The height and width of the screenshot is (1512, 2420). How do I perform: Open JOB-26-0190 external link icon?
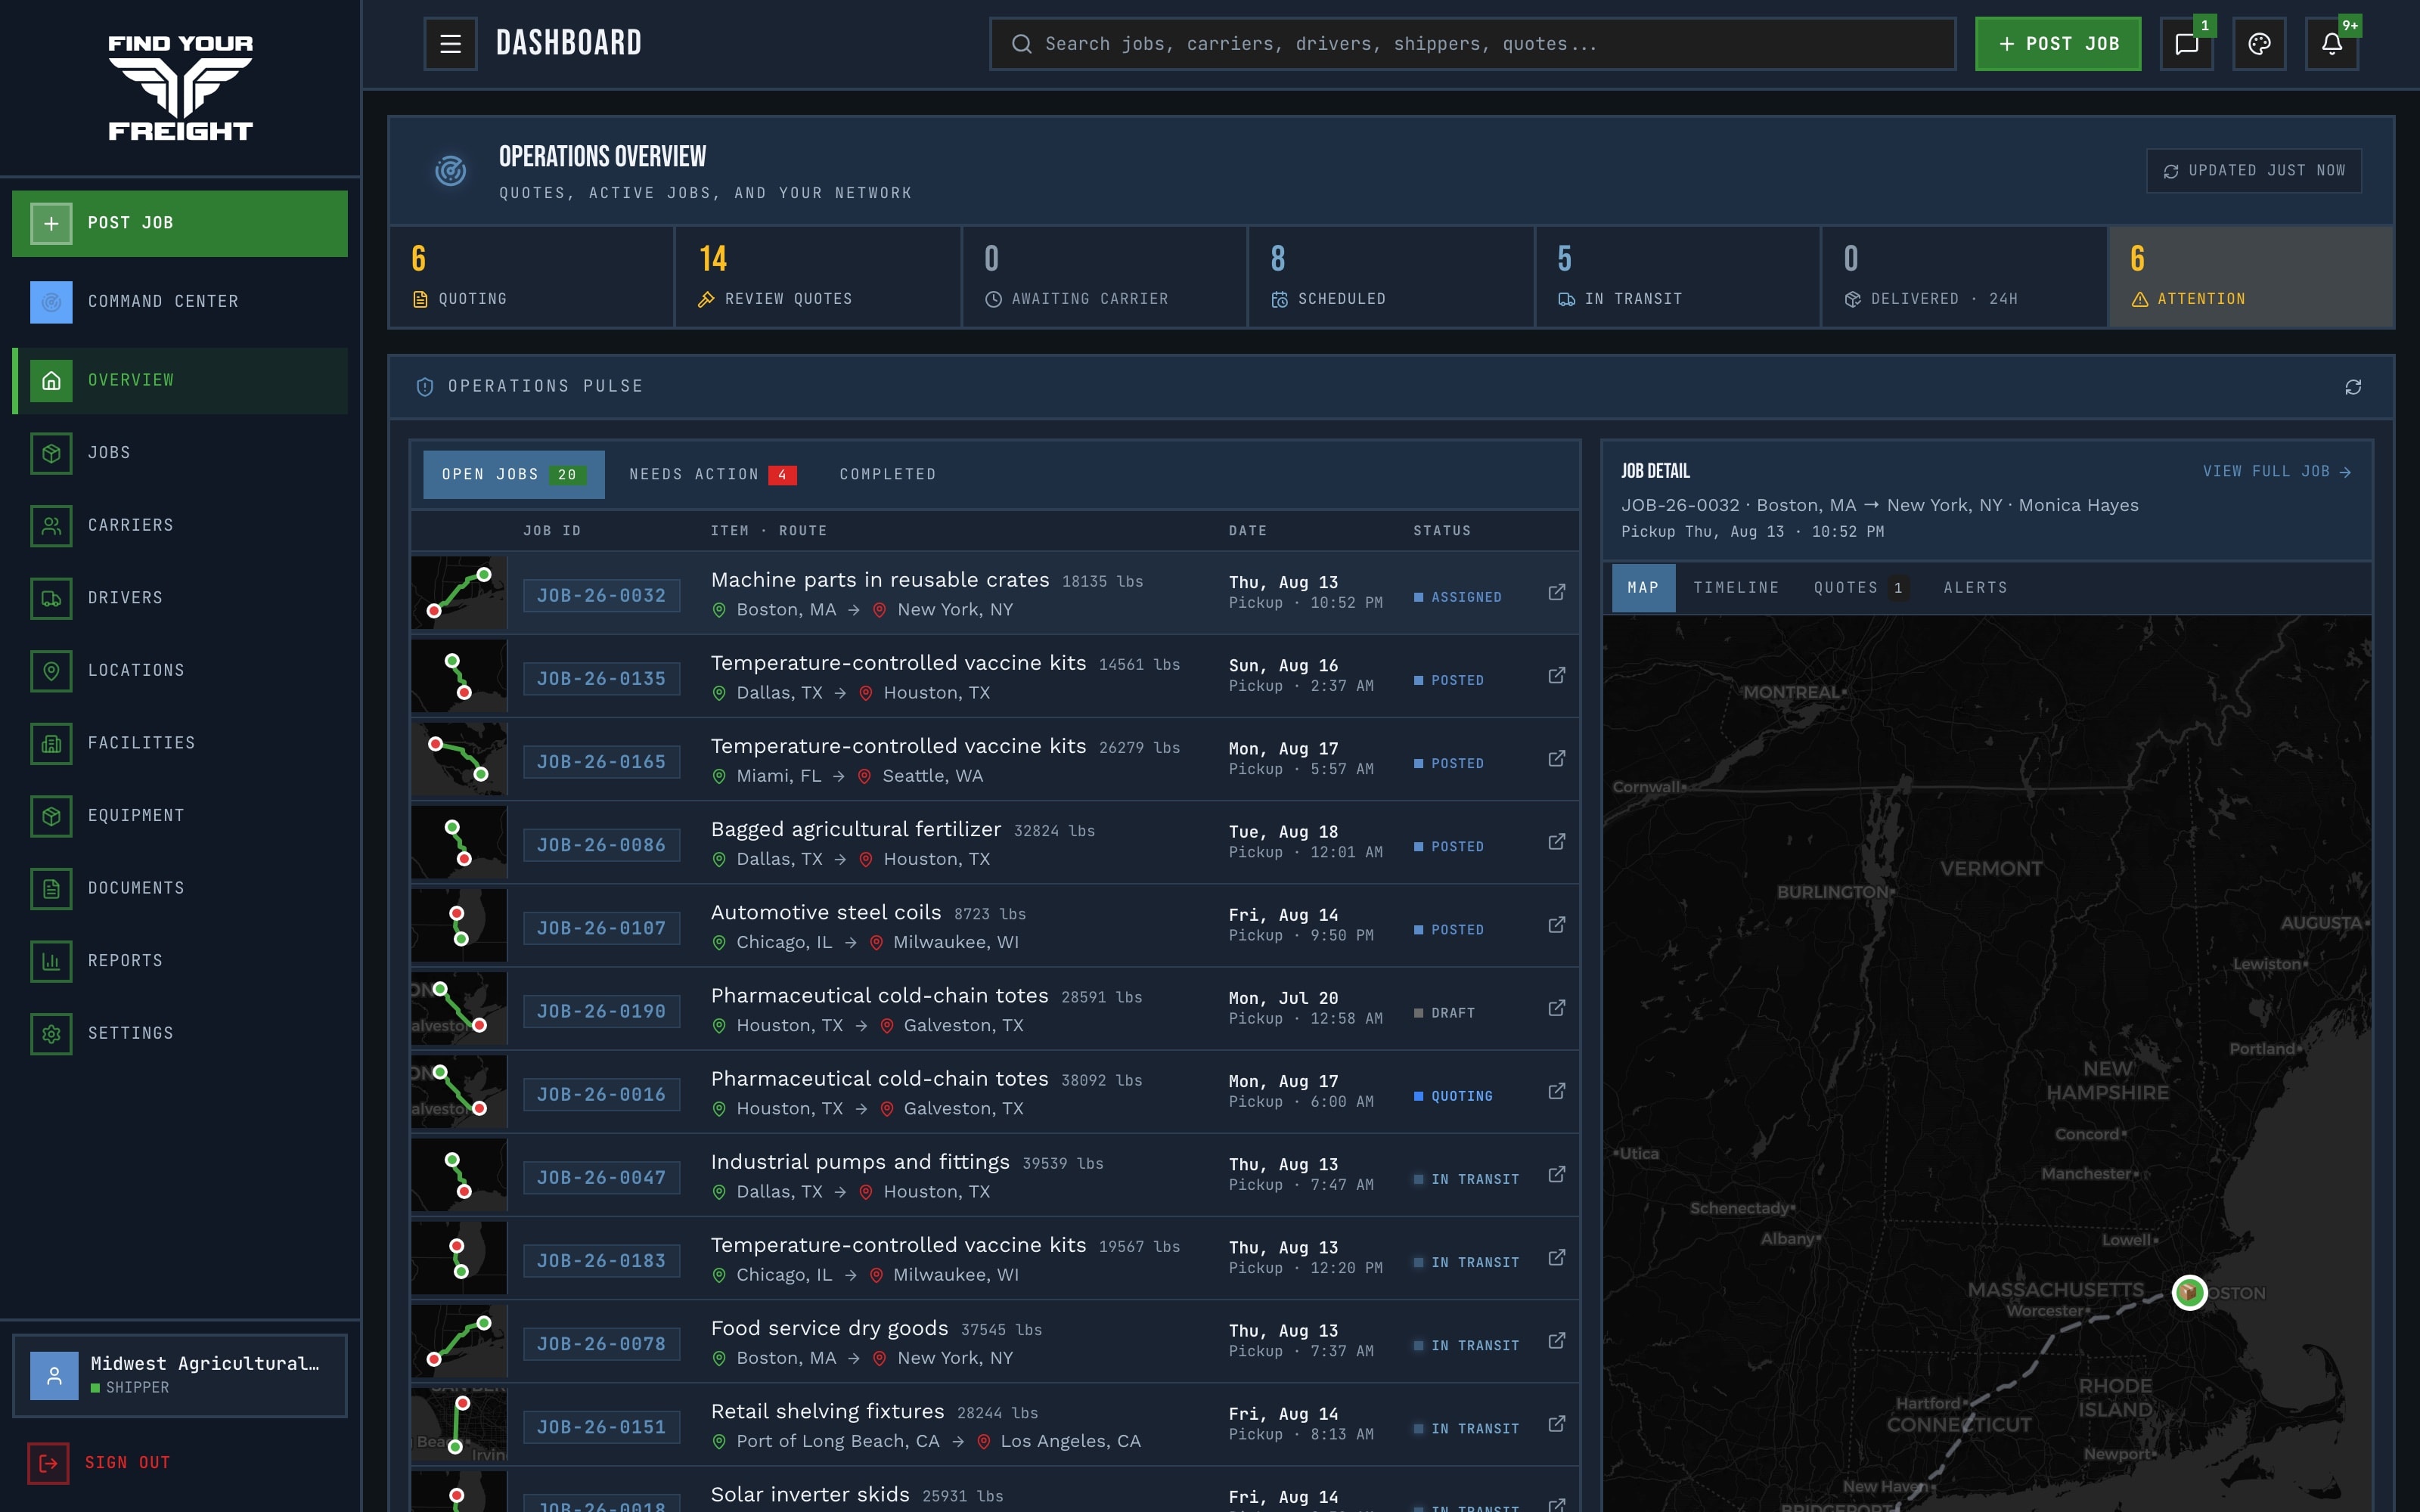pyautogui.click(x=1556, y=1008)
